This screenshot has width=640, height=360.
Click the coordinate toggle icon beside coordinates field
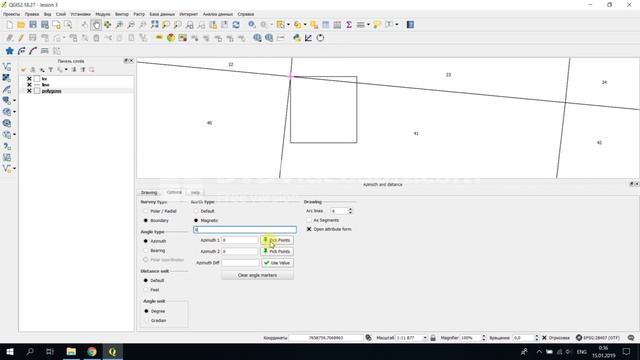click(369, 338)
